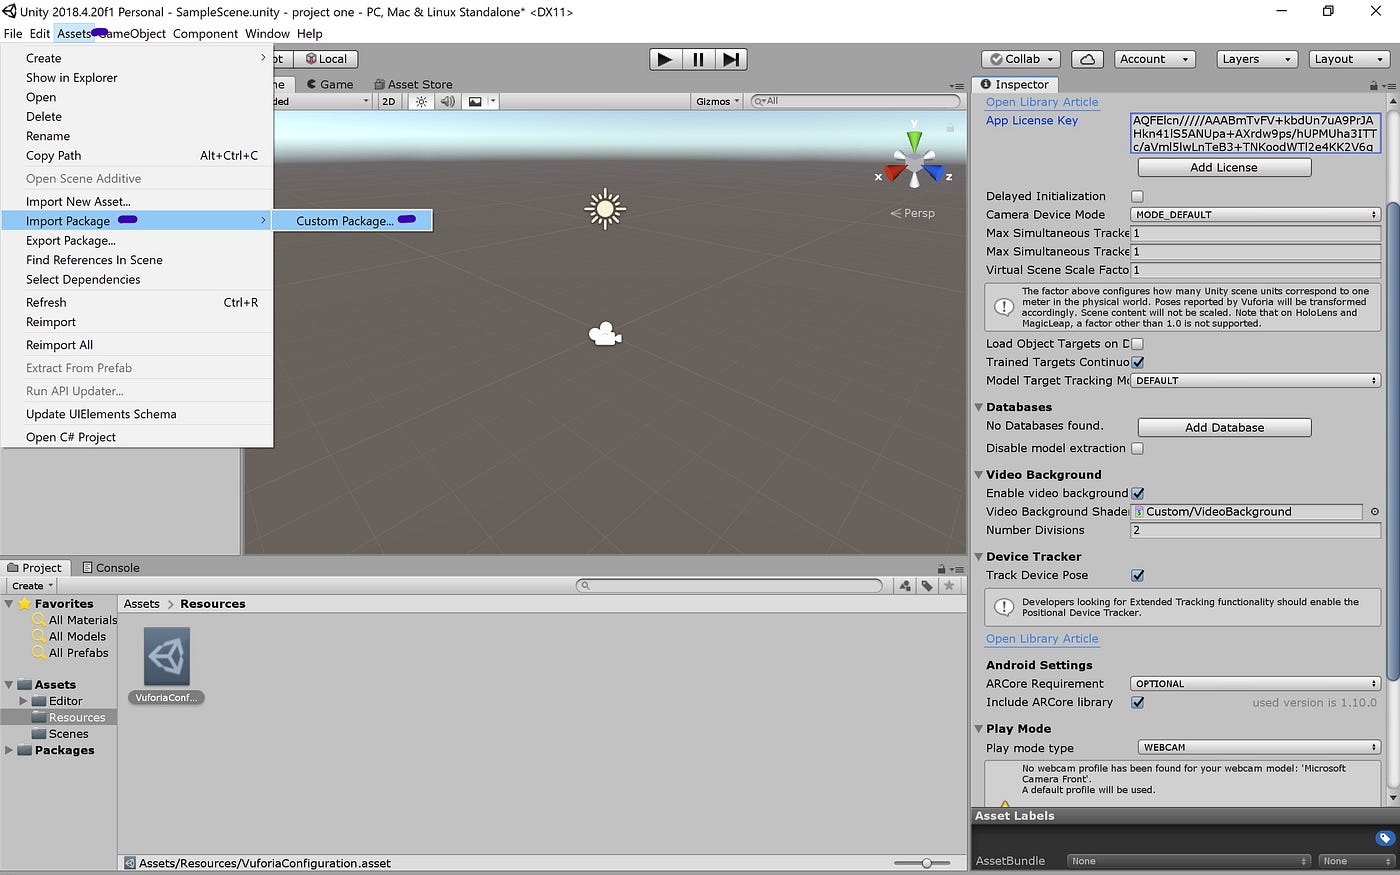Open the Layout dropdown
The image size is (1400, 875).
[1348, 59]
